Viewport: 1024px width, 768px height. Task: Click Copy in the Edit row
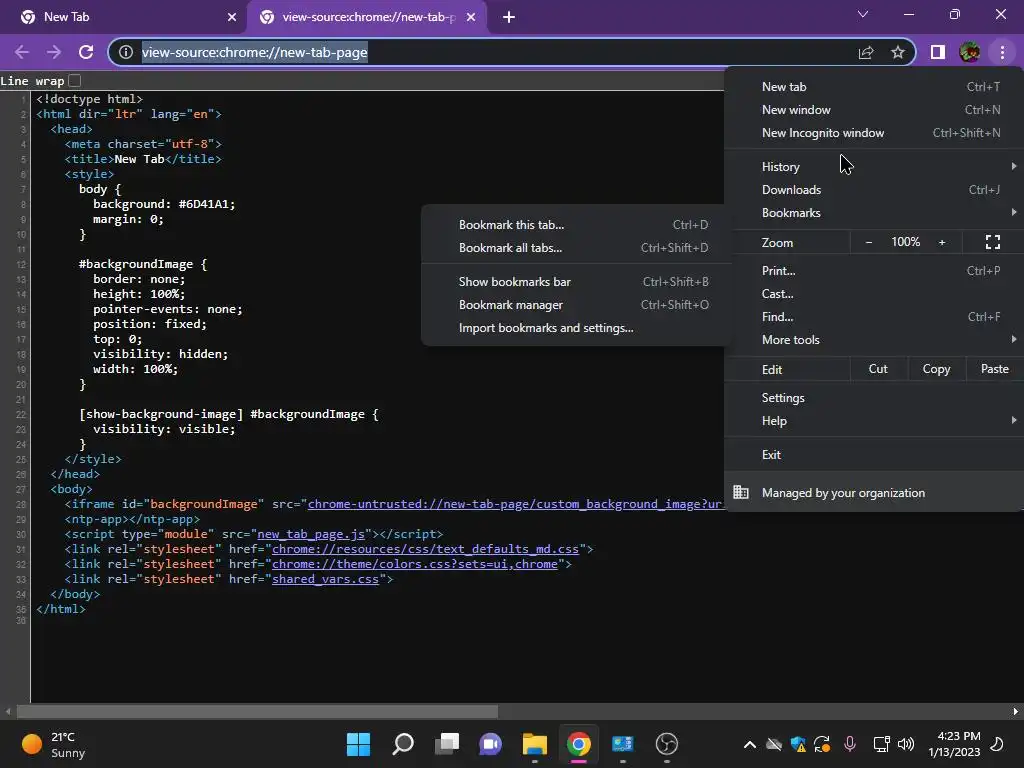(x=936, y=369)
